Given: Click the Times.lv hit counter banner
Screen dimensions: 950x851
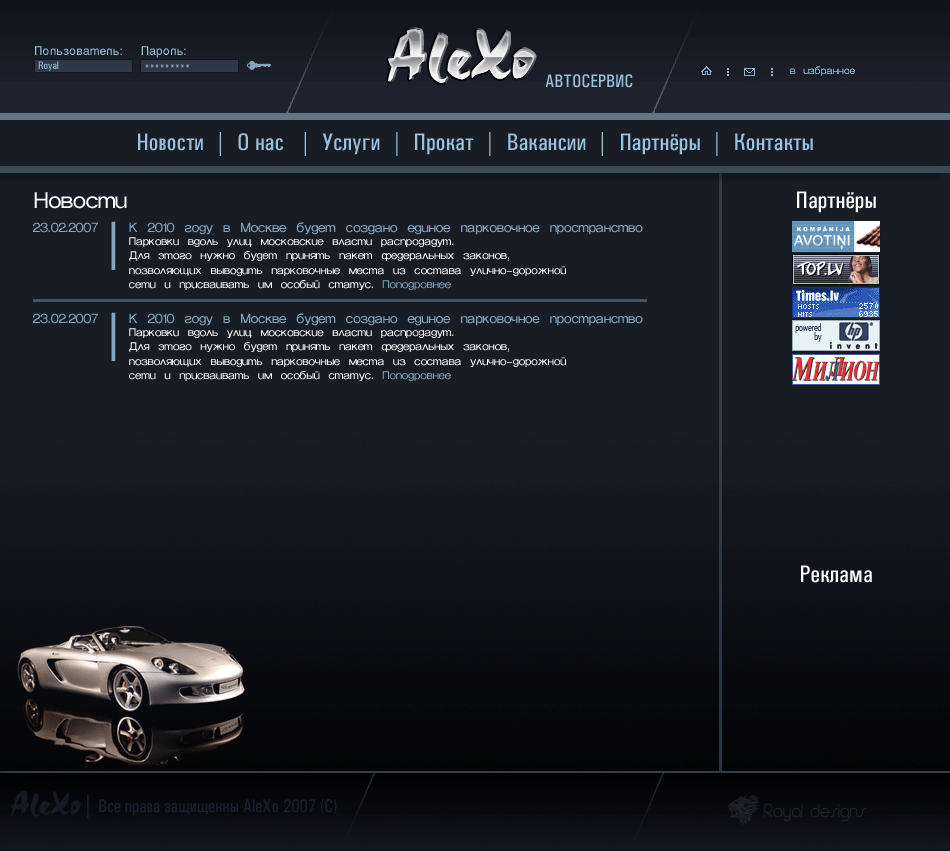Looking at the screenshot, I should (835, 302).
